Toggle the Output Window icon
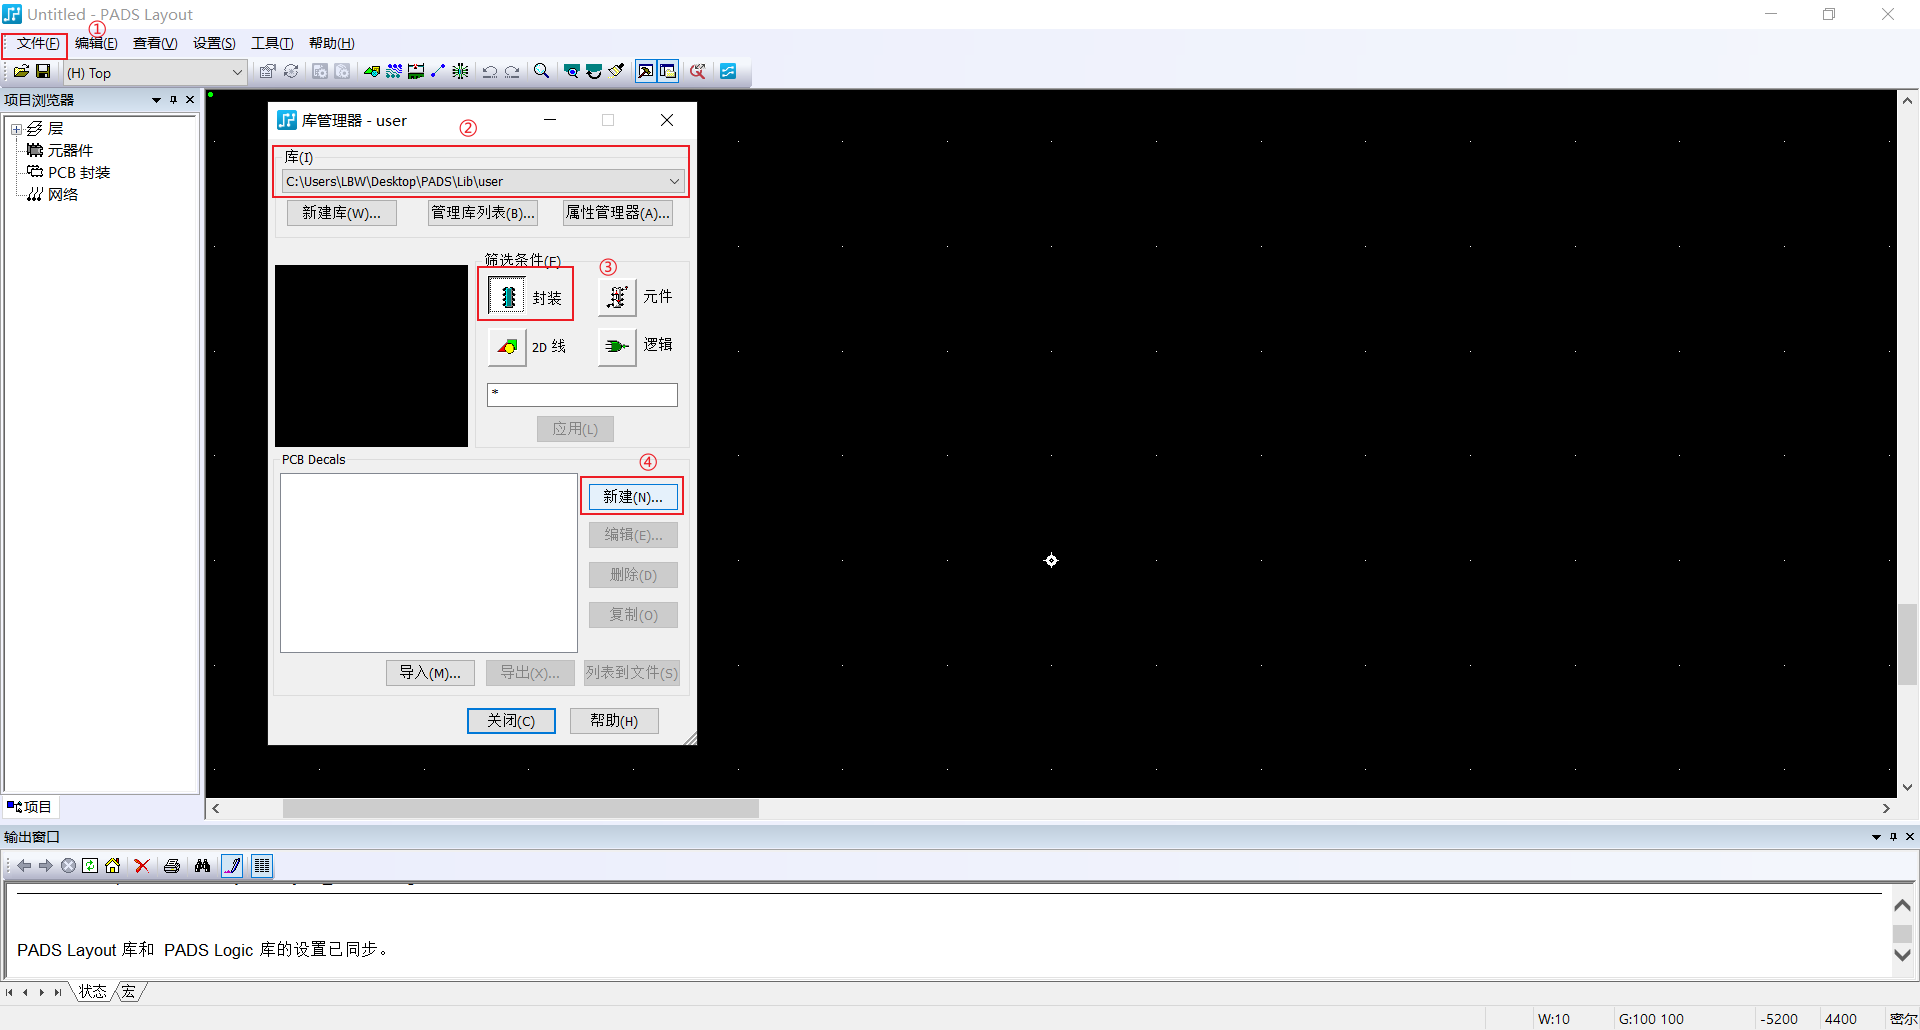This screenshot has height=1030, width=1920. tap(646, 71)
